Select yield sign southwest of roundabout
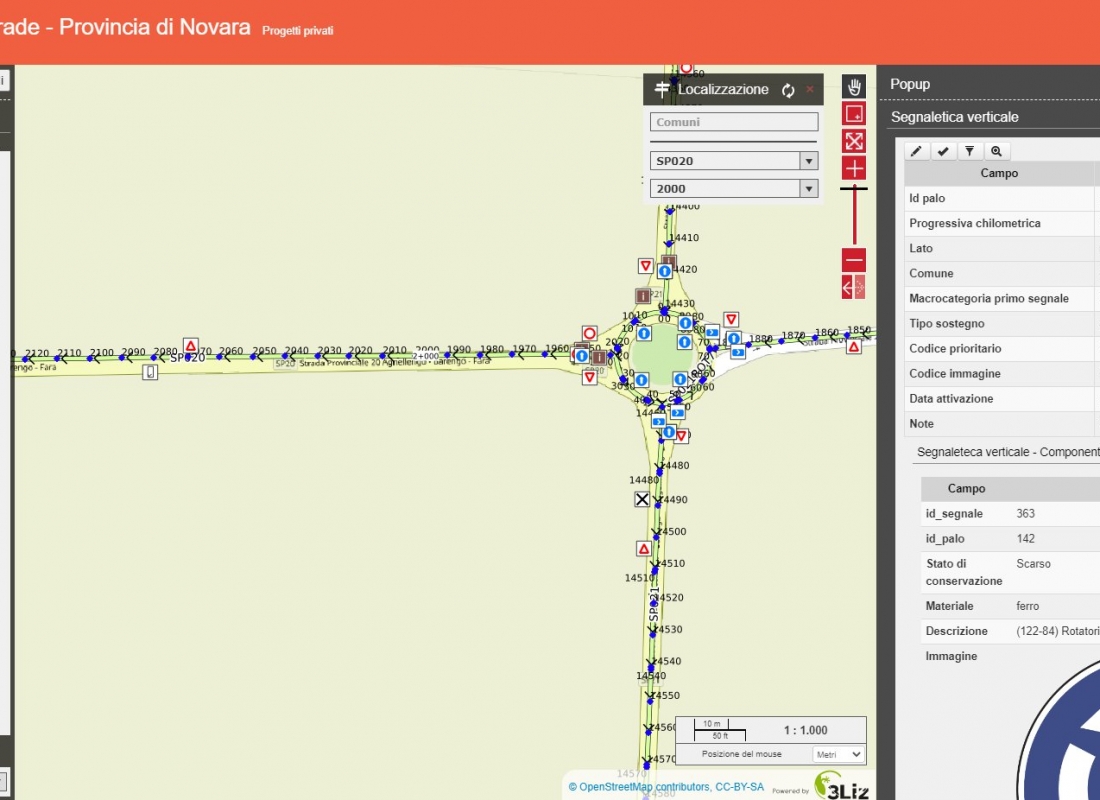 point(589,378)
